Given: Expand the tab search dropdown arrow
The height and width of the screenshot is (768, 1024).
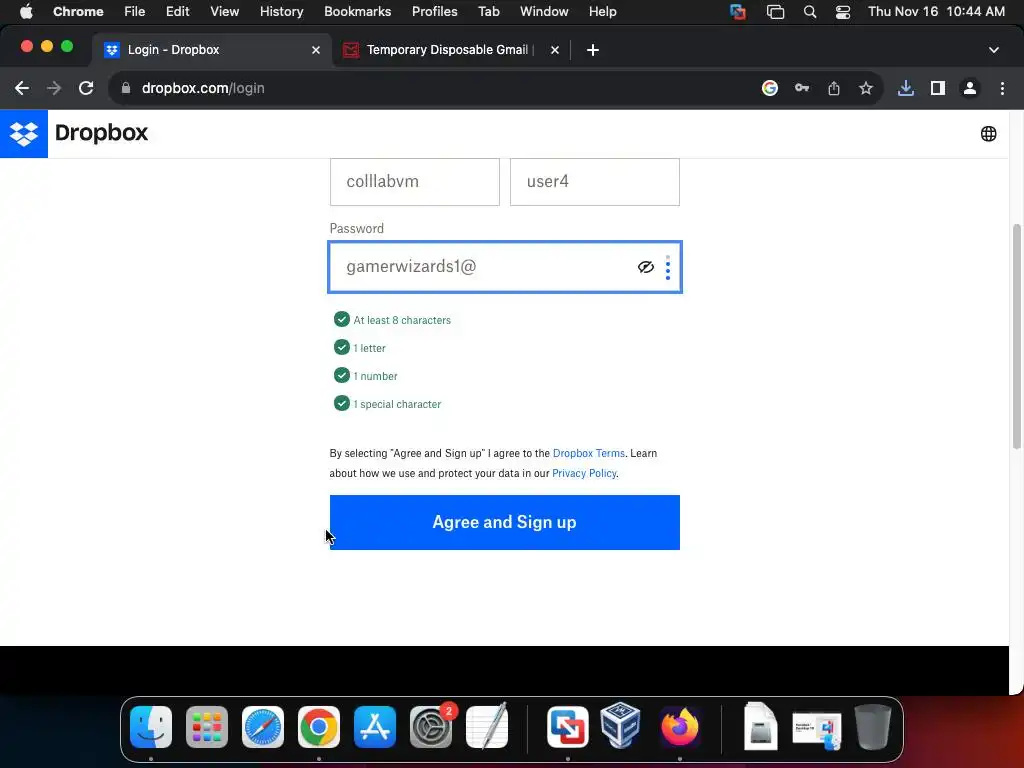Looking at the screenshot, I should click(993, 50).
